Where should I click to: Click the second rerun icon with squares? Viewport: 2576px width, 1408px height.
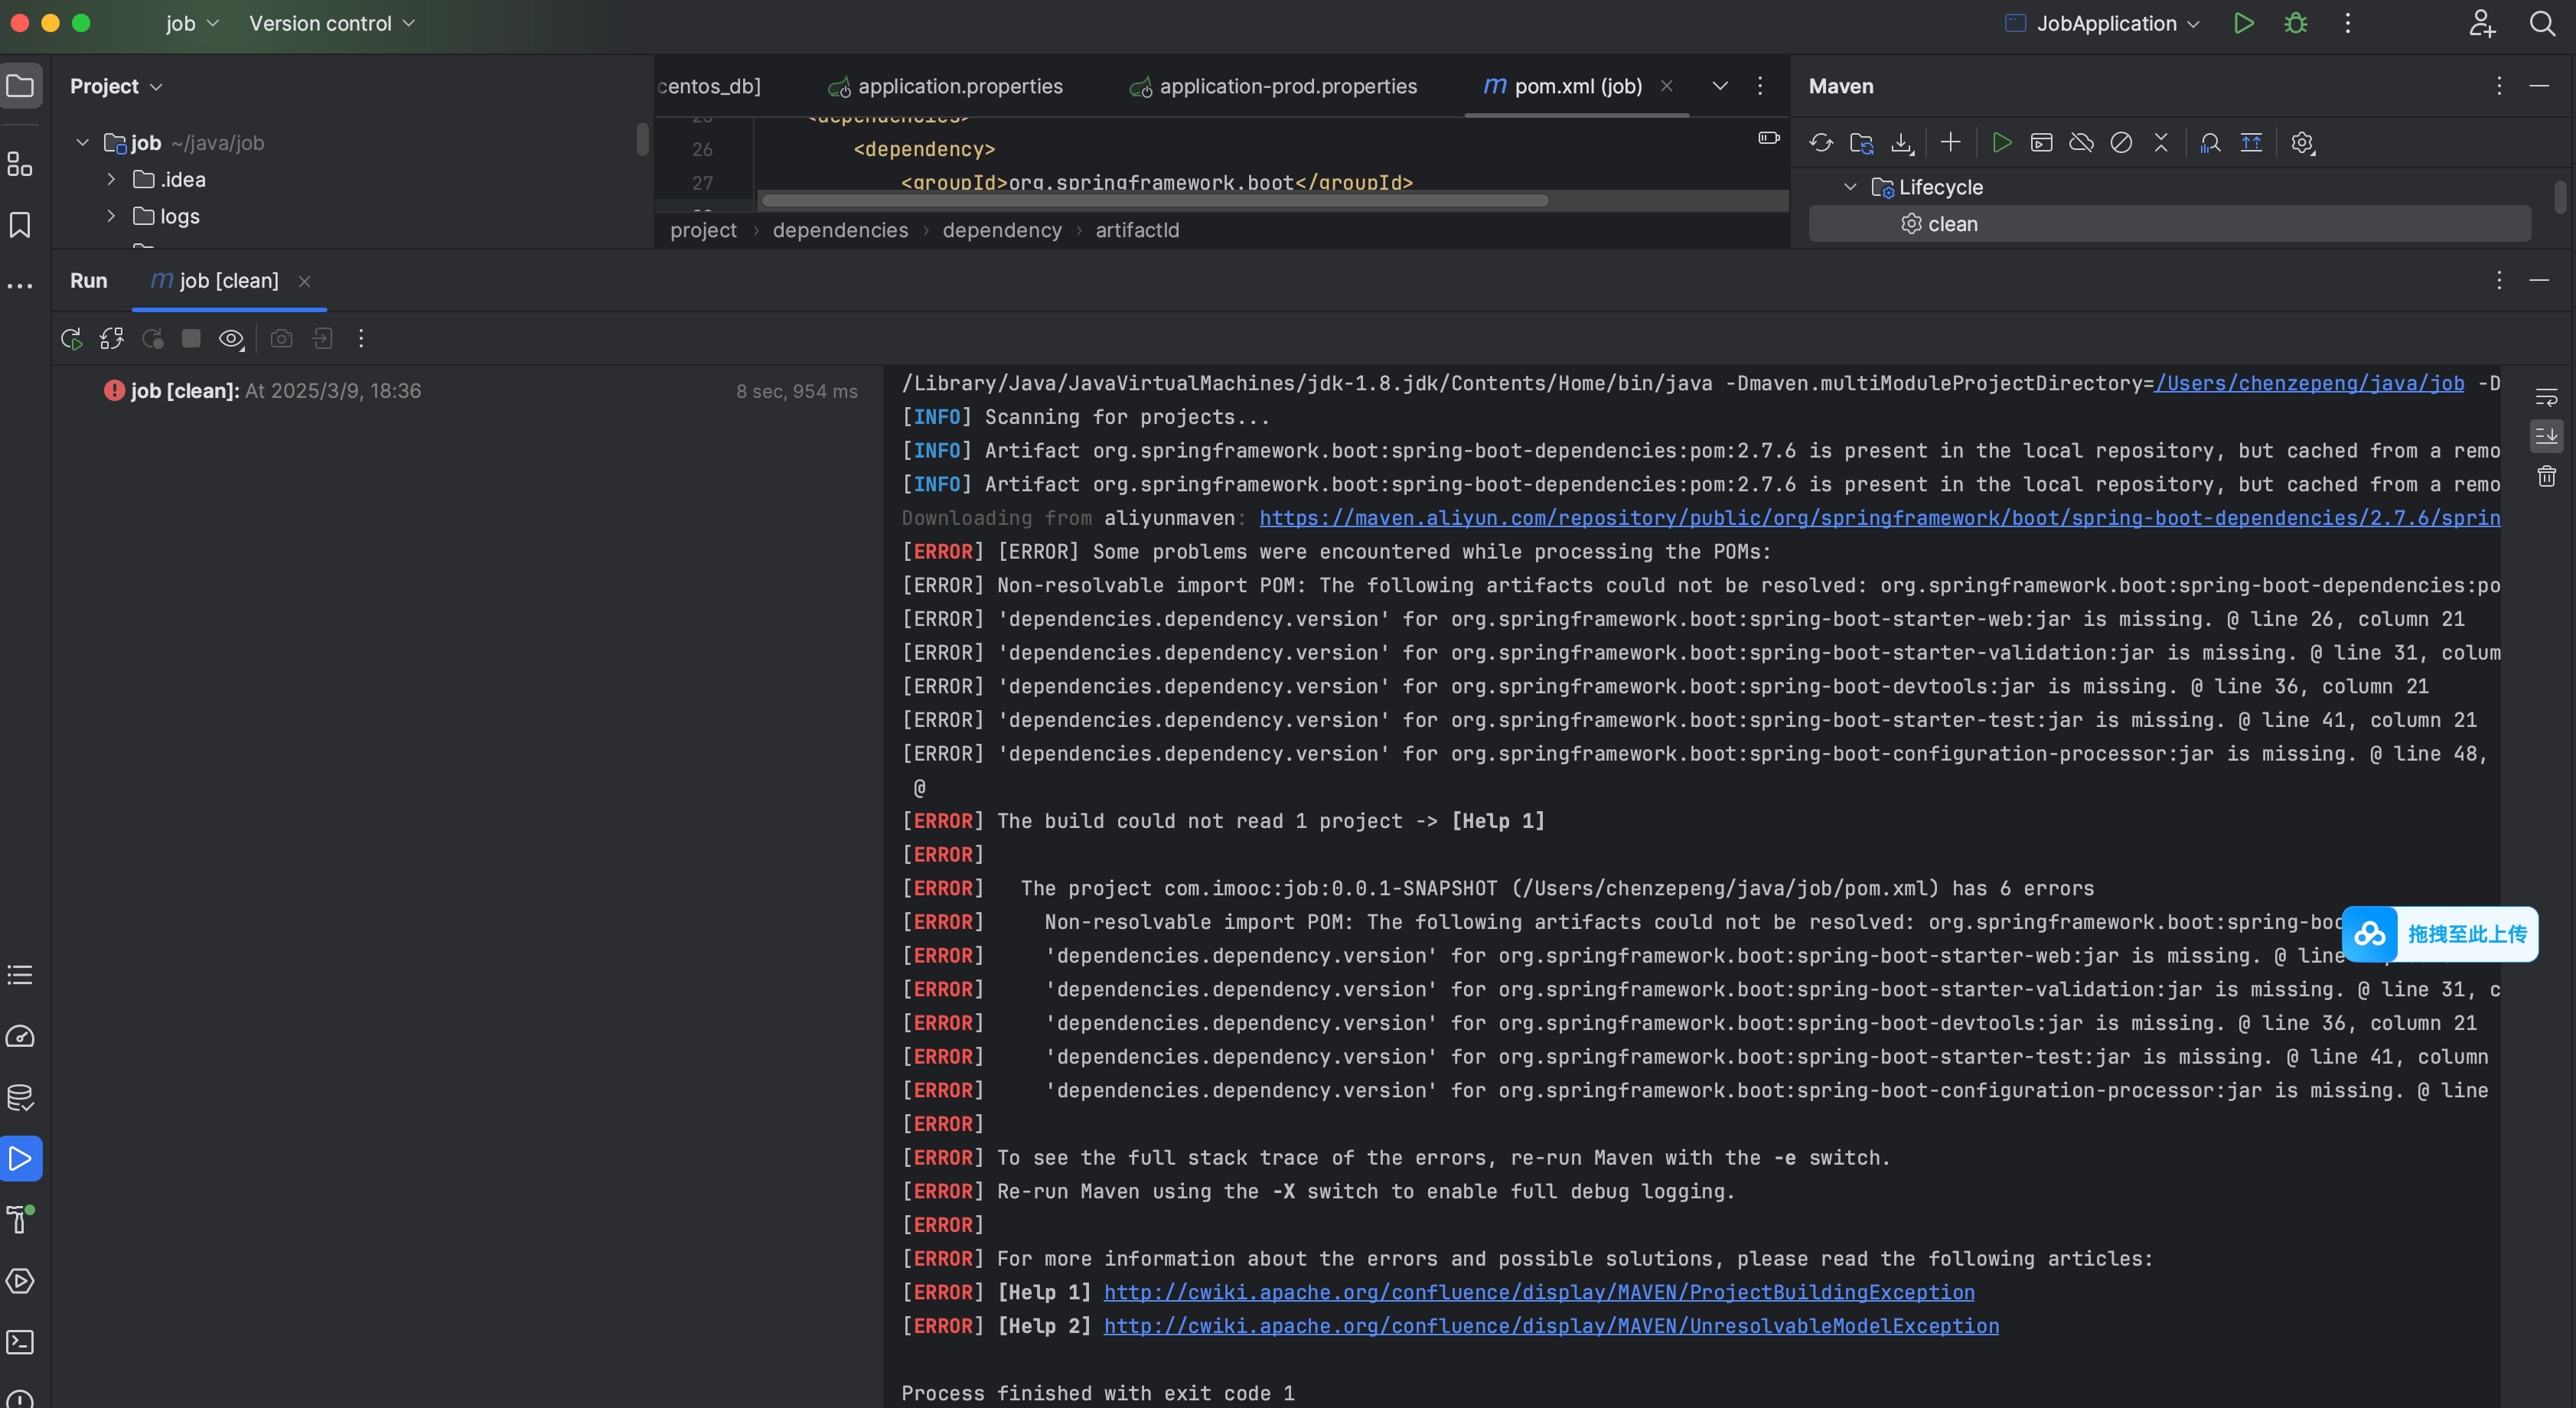(x=111, y=339)
